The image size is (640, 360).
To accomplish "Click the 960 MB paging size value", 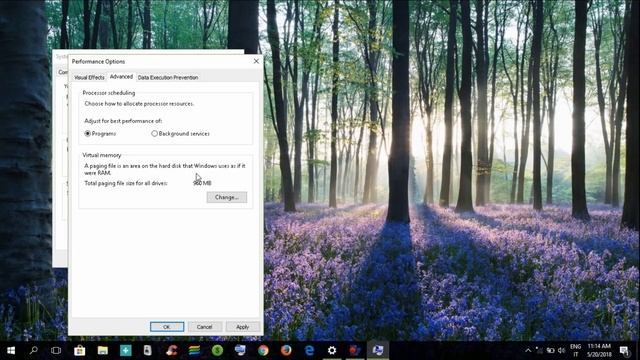I will pos(202,183).
